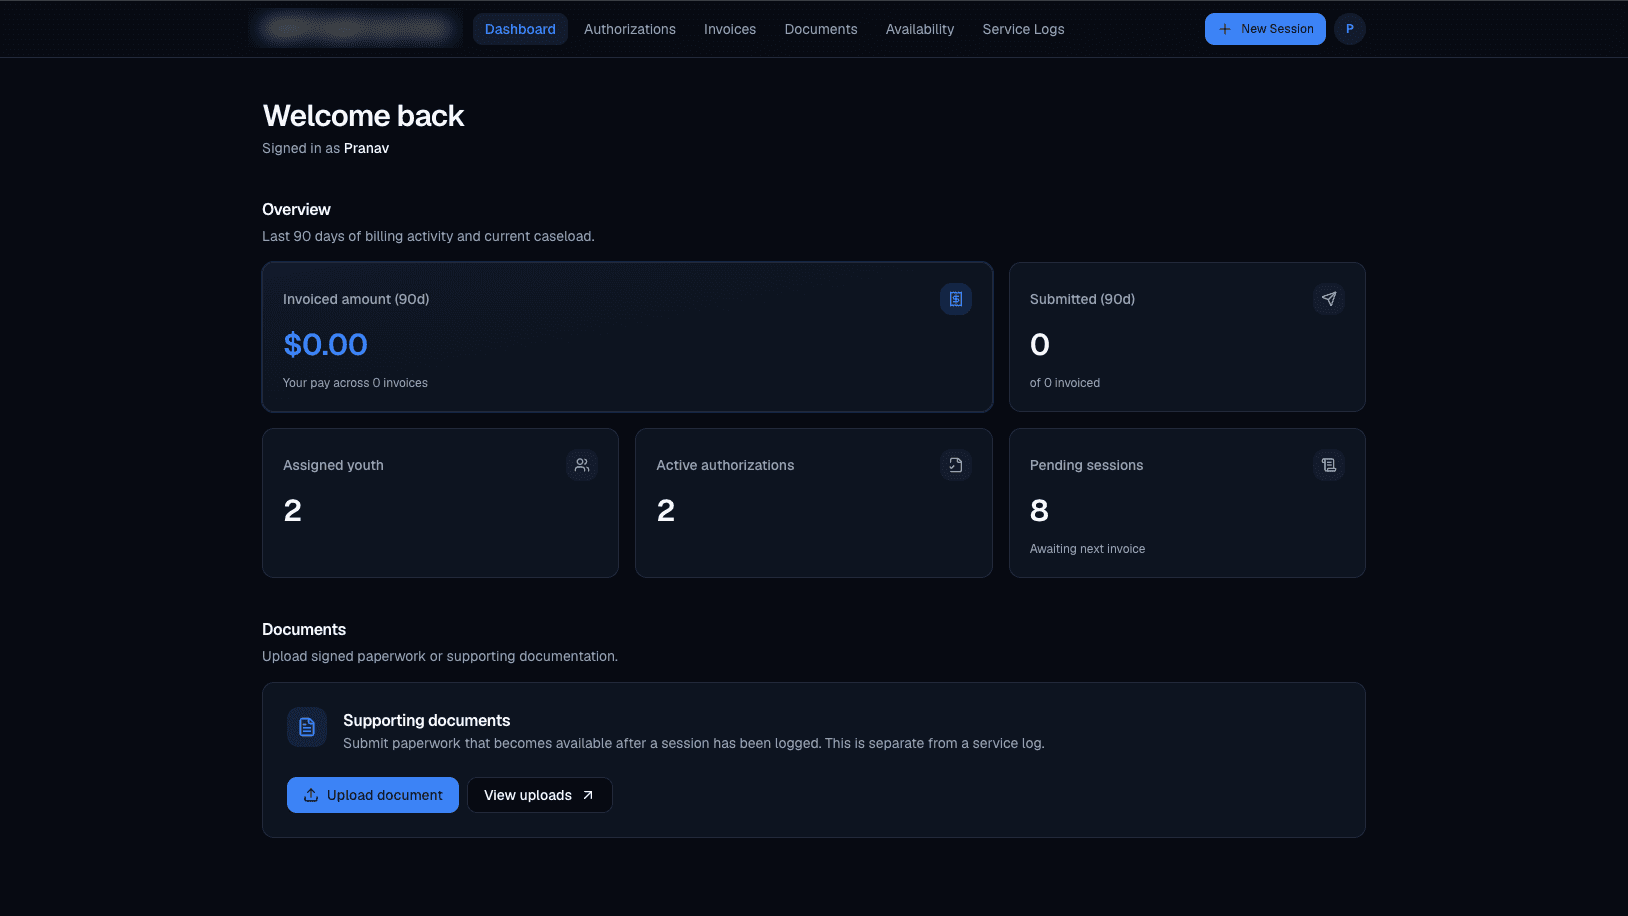Click the Documents section heading
Viewport: 1628px width, 916px height.
[x=304, y=629]
